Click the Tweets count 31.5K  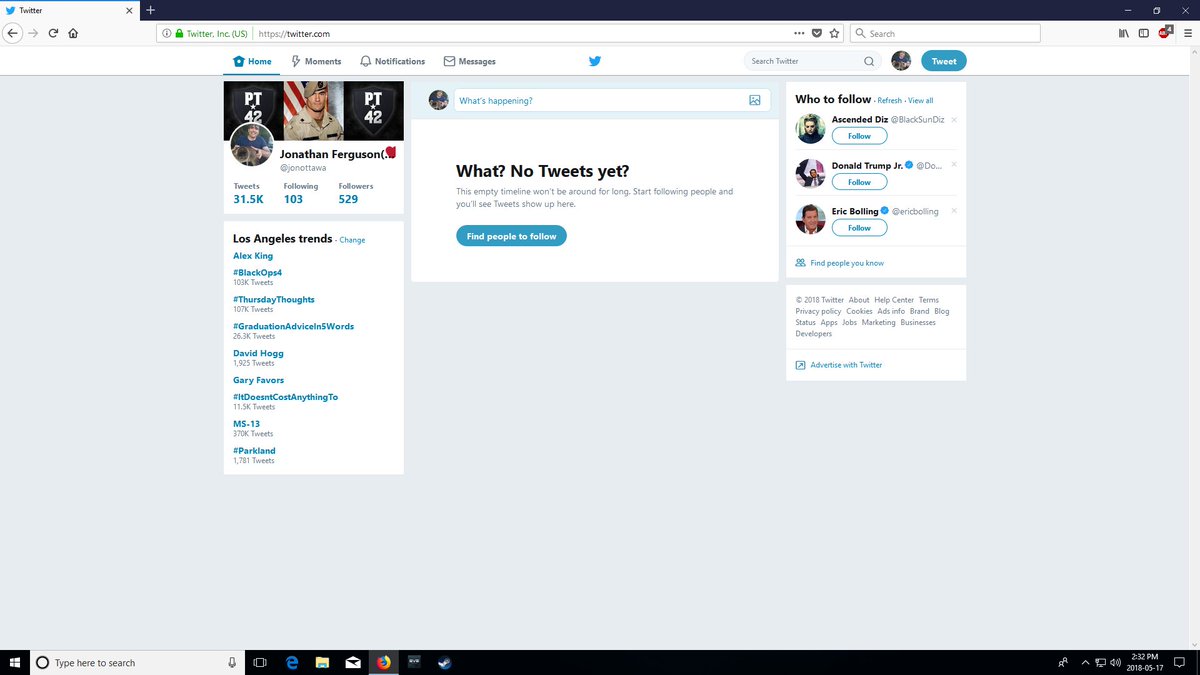(248, 199)
